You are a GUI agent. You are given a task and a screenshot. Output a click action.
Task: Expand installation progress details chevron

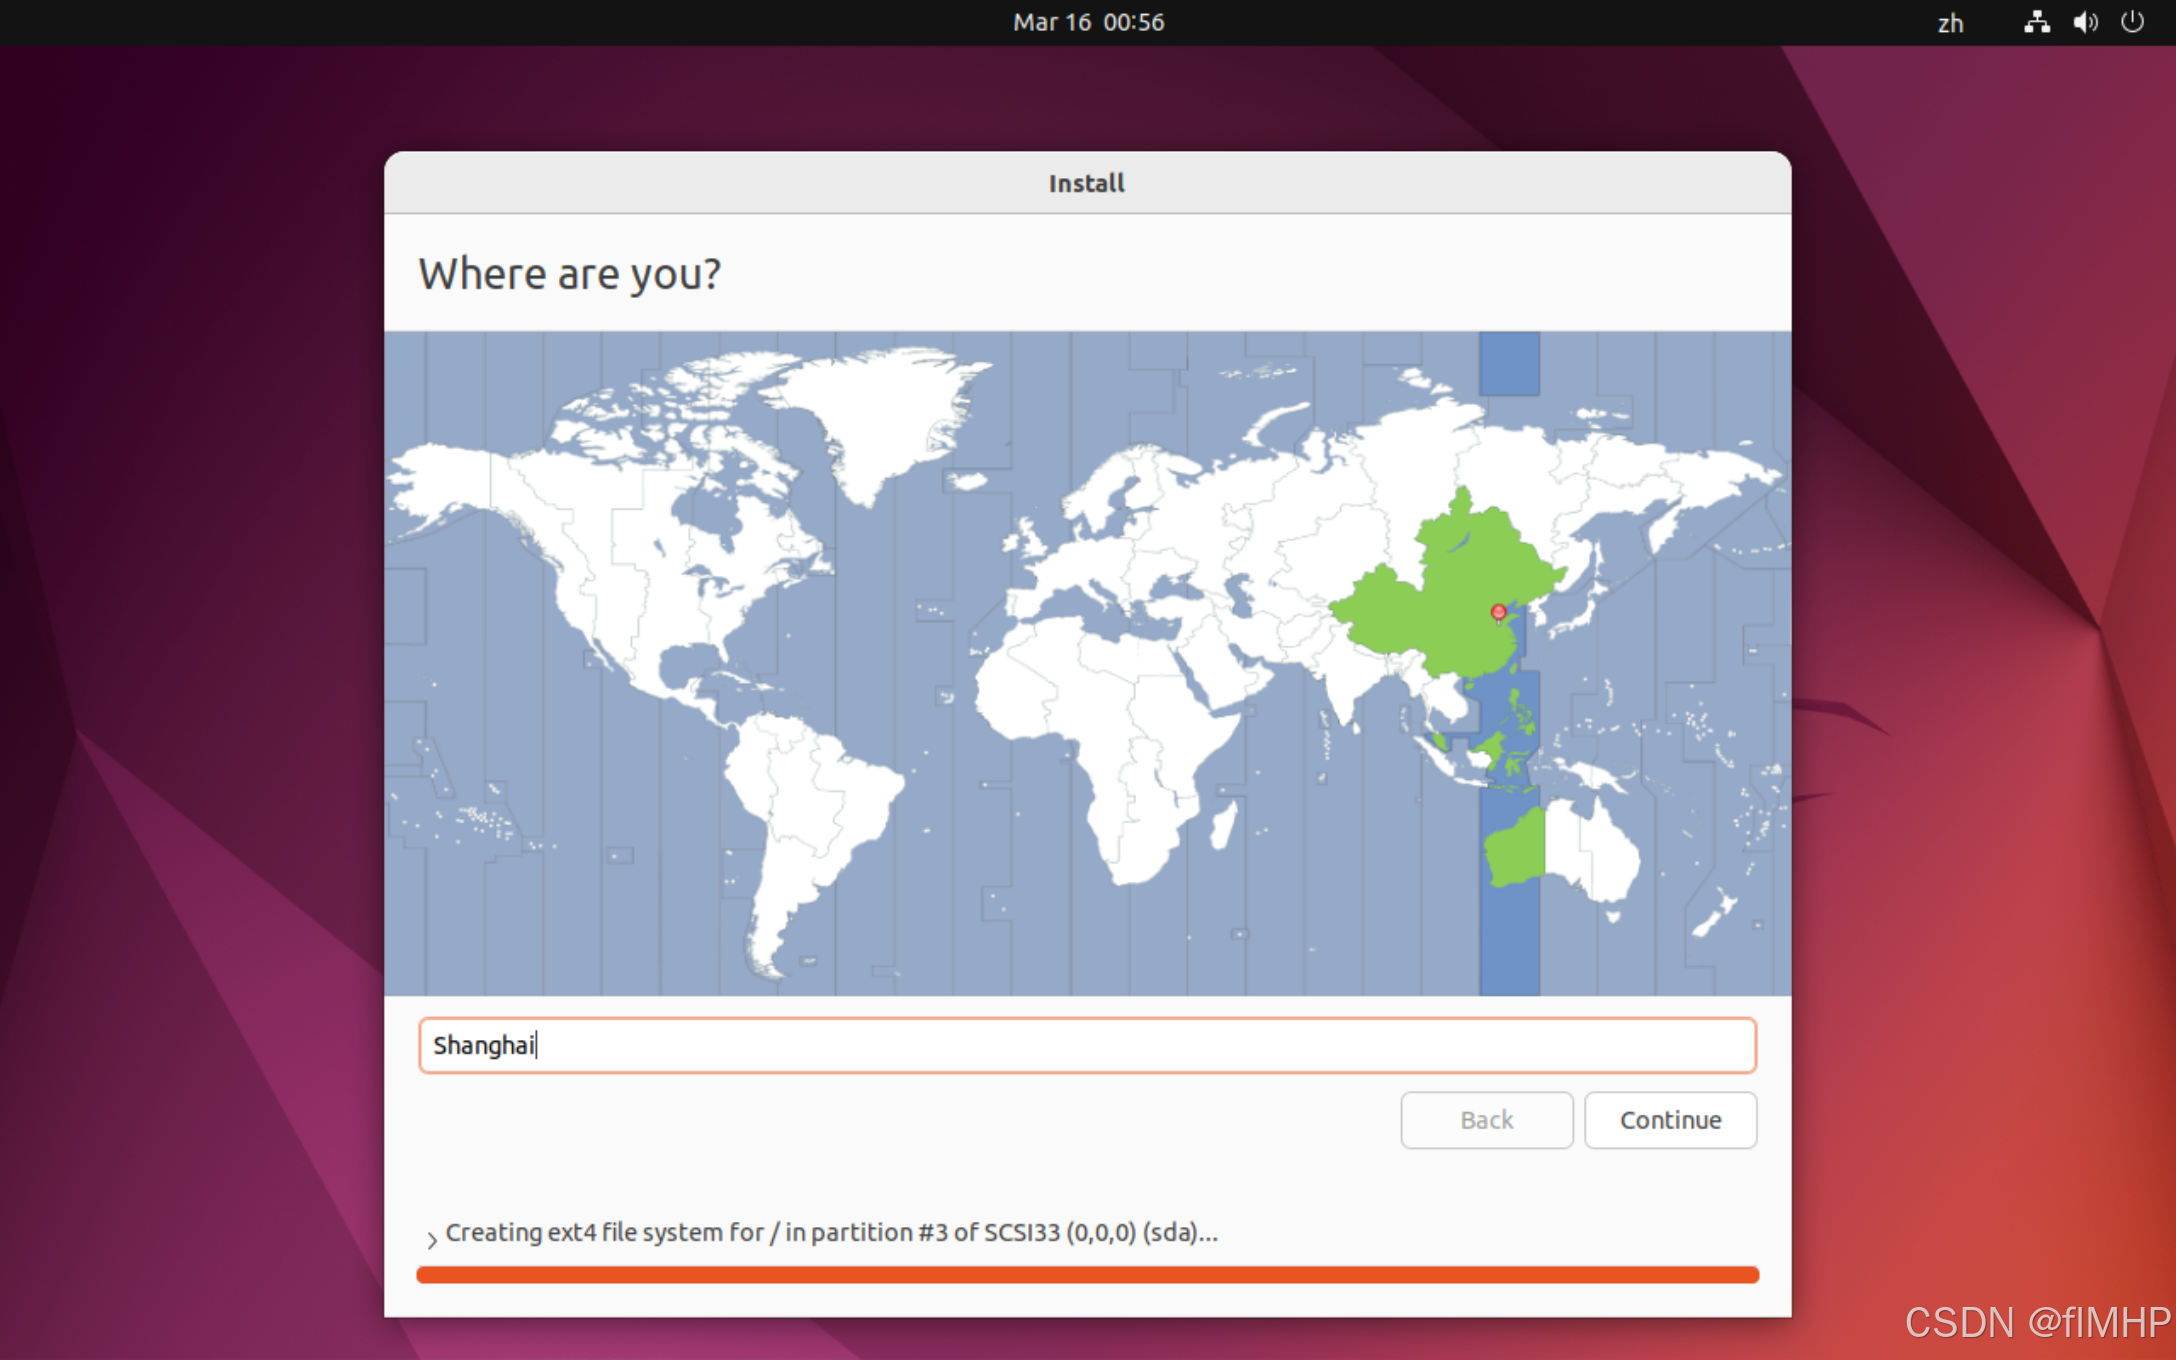pos(432,1239)
